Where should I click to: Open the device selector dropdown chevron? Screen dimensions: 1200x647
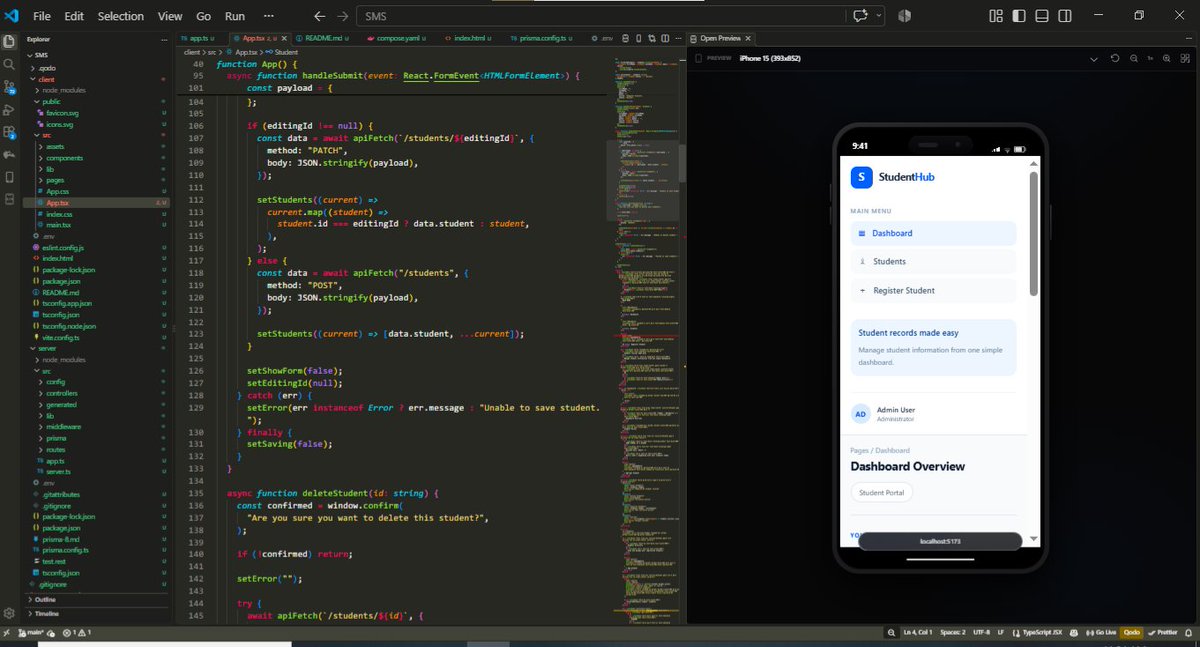click(1093, 58)
